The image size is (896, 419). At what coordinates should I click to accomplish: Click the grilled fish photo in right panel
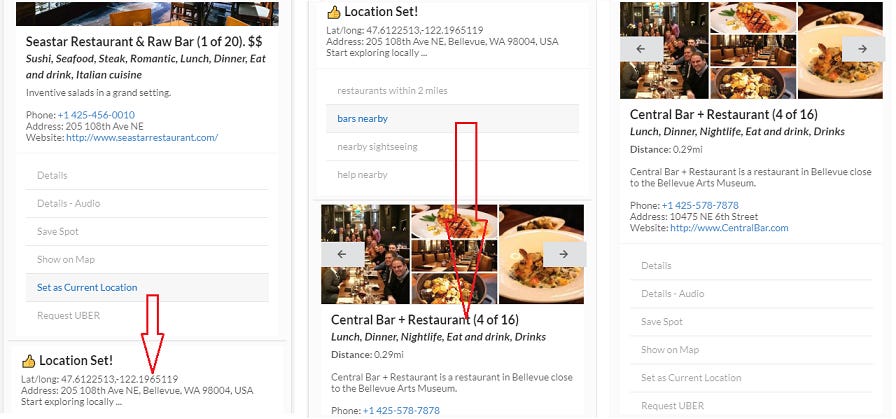pyautogui.click(x=753, y=18)
